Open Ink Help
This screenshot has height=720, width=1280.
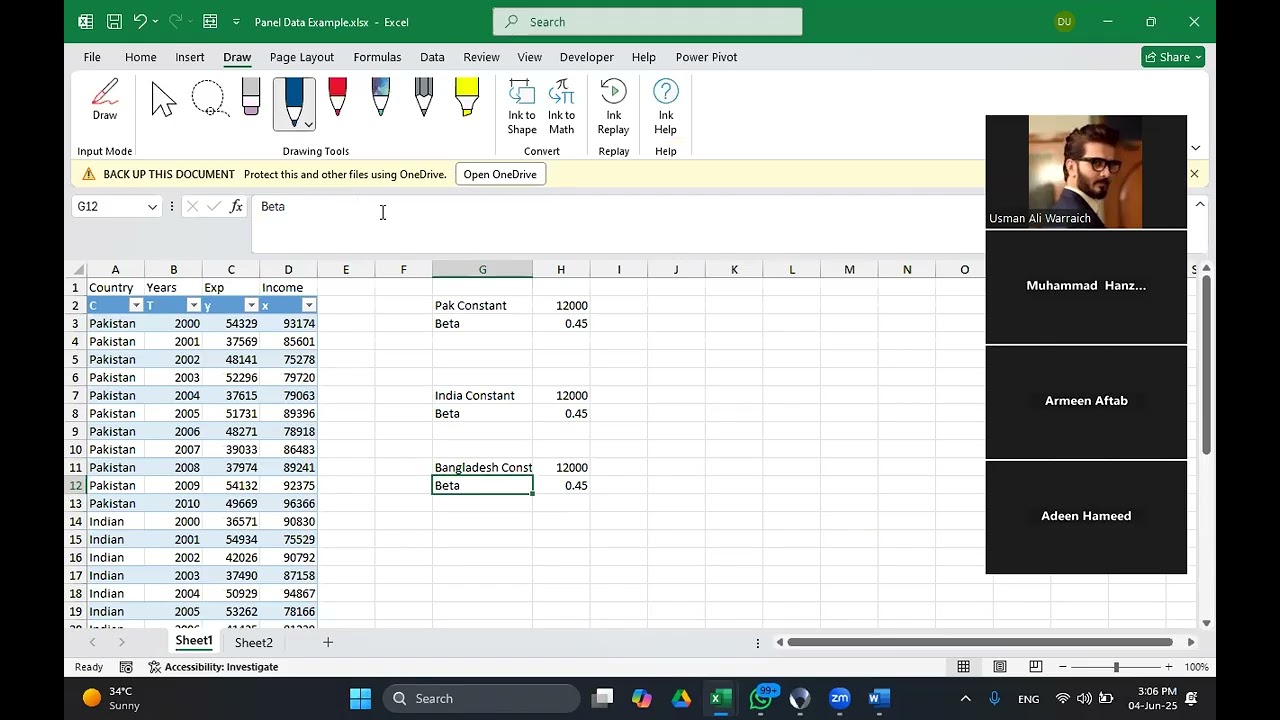[x=666, y=107]
